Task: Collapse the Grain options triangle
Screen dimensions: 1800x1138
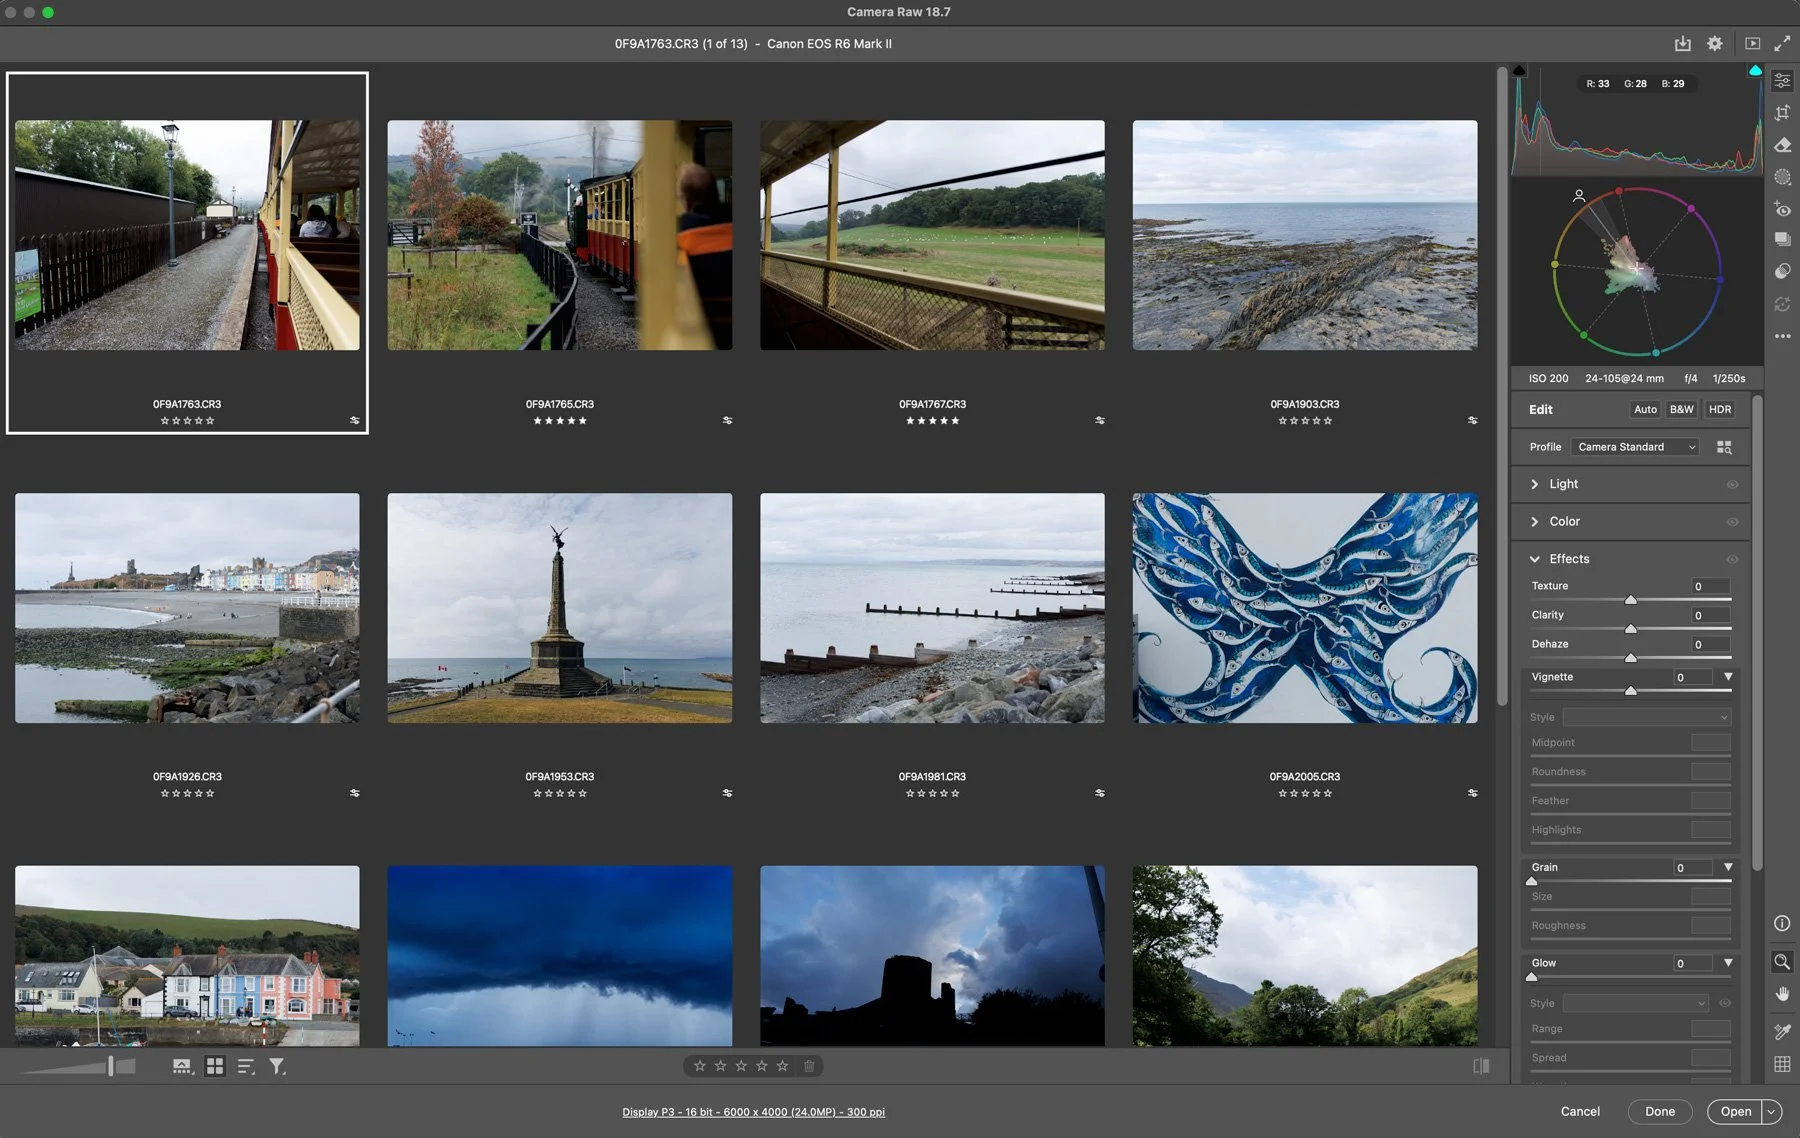Action: pos(1728,867)
